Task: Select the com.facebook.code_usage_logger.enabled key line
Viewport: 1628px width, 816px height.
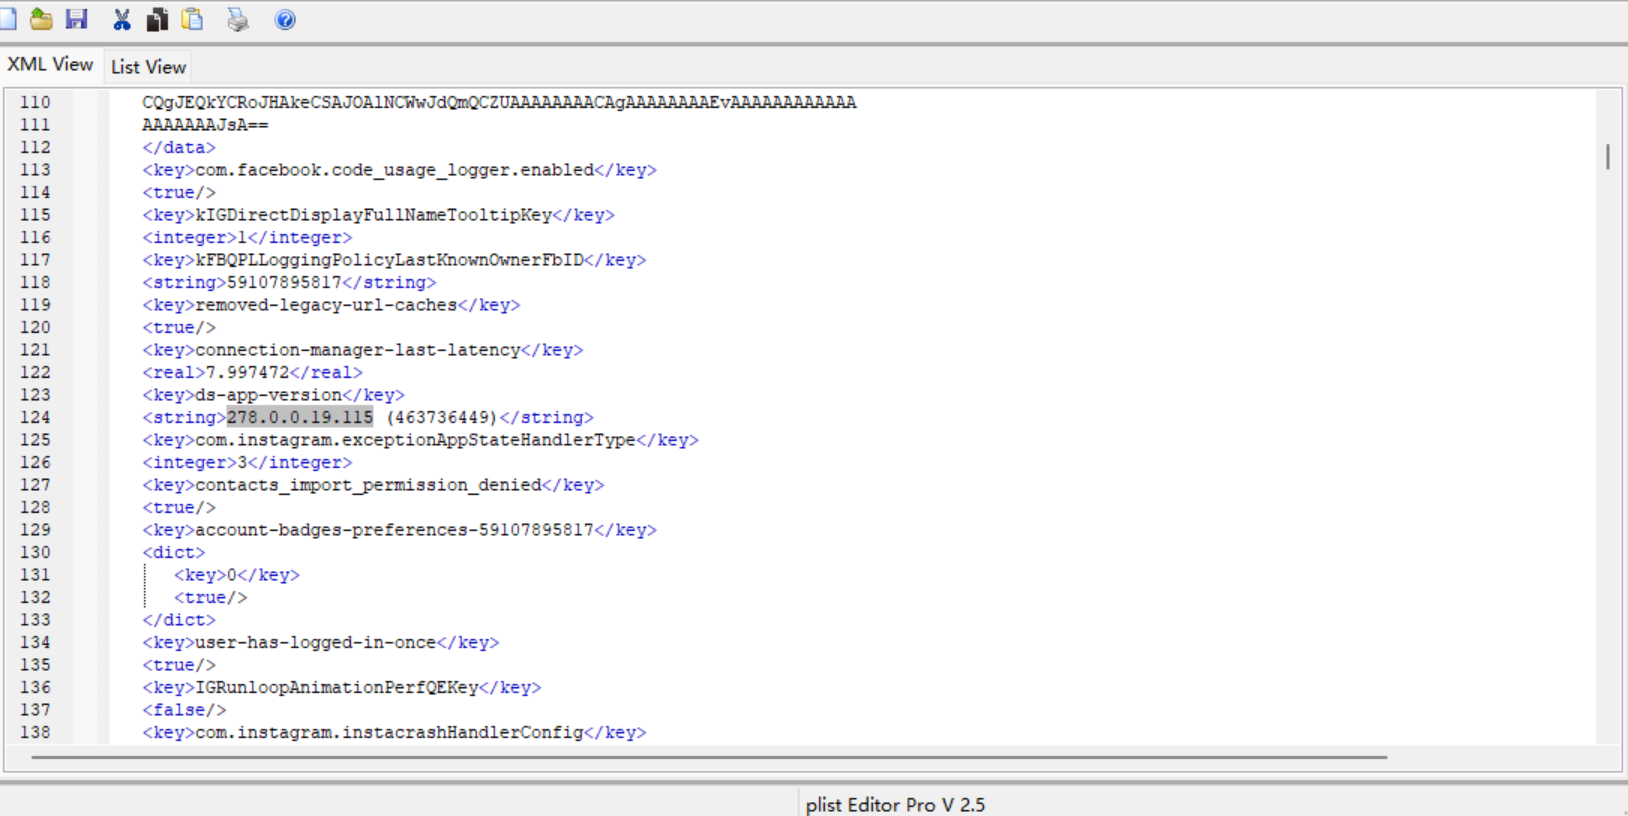Action: click(399, 170)
